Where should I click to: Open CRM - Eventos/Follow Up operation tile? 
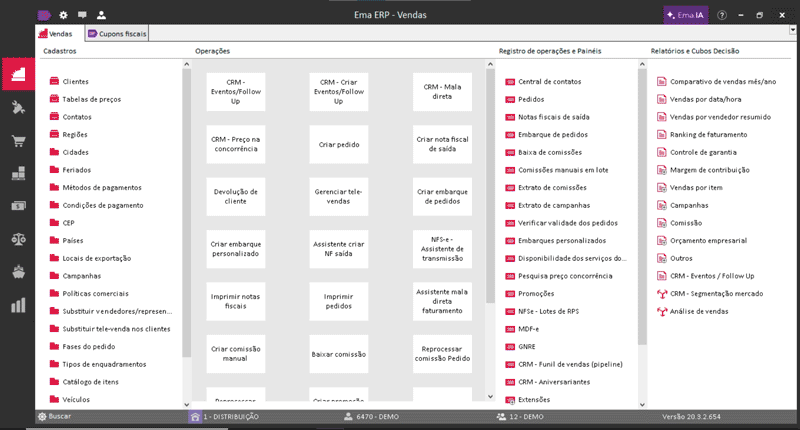[x=236, y=92]
